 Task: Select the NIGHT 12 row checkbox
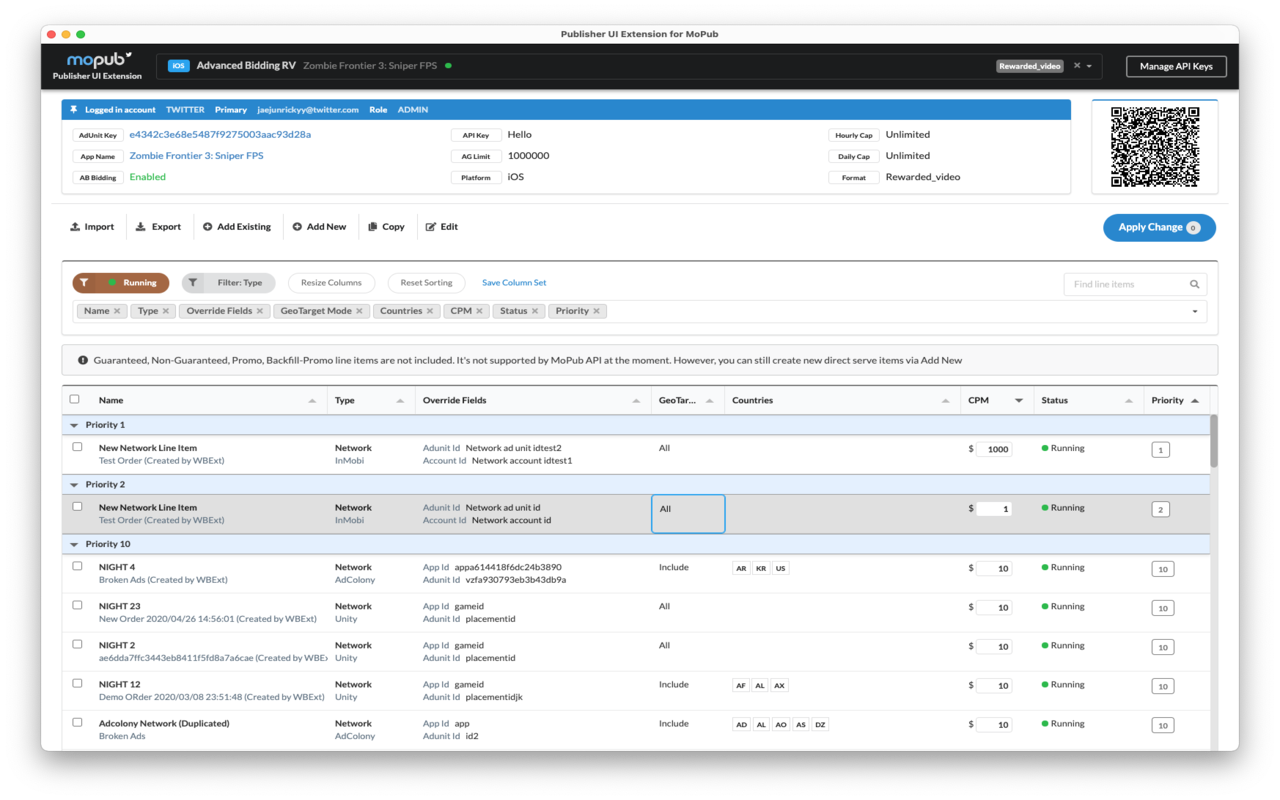[77, 683]
